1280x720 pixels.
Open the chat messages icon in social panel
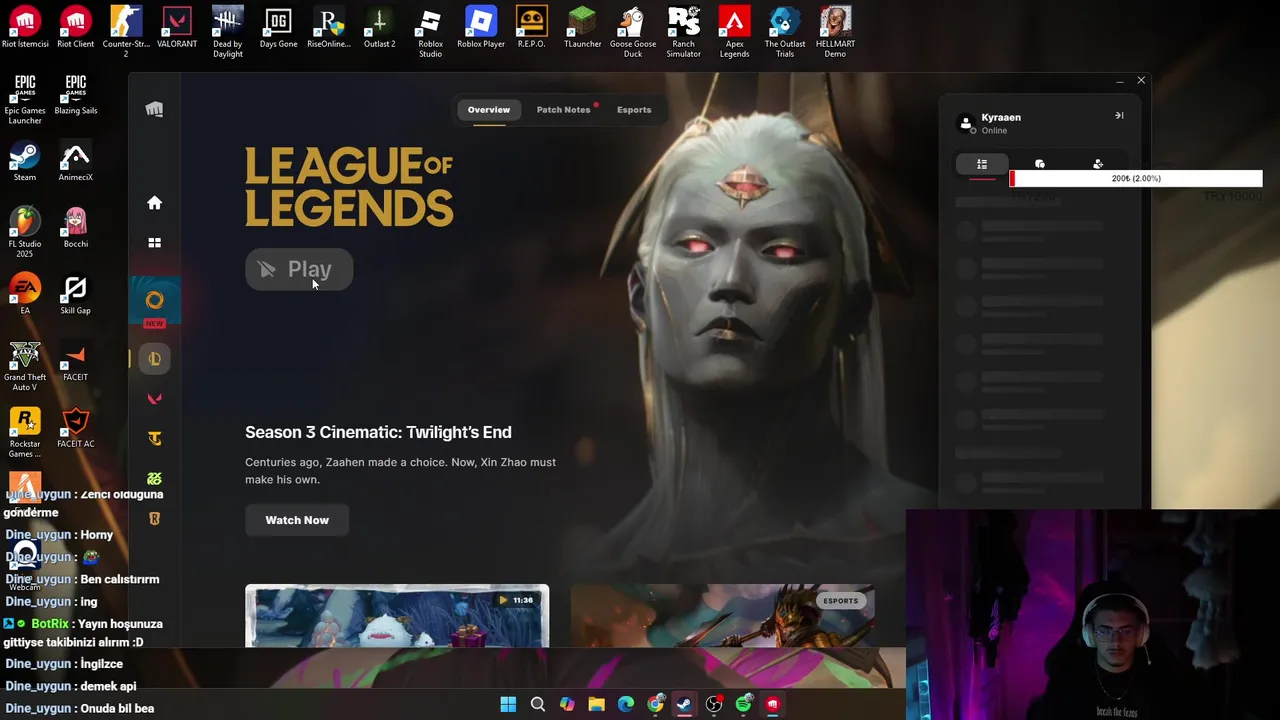coord(1040,164)
